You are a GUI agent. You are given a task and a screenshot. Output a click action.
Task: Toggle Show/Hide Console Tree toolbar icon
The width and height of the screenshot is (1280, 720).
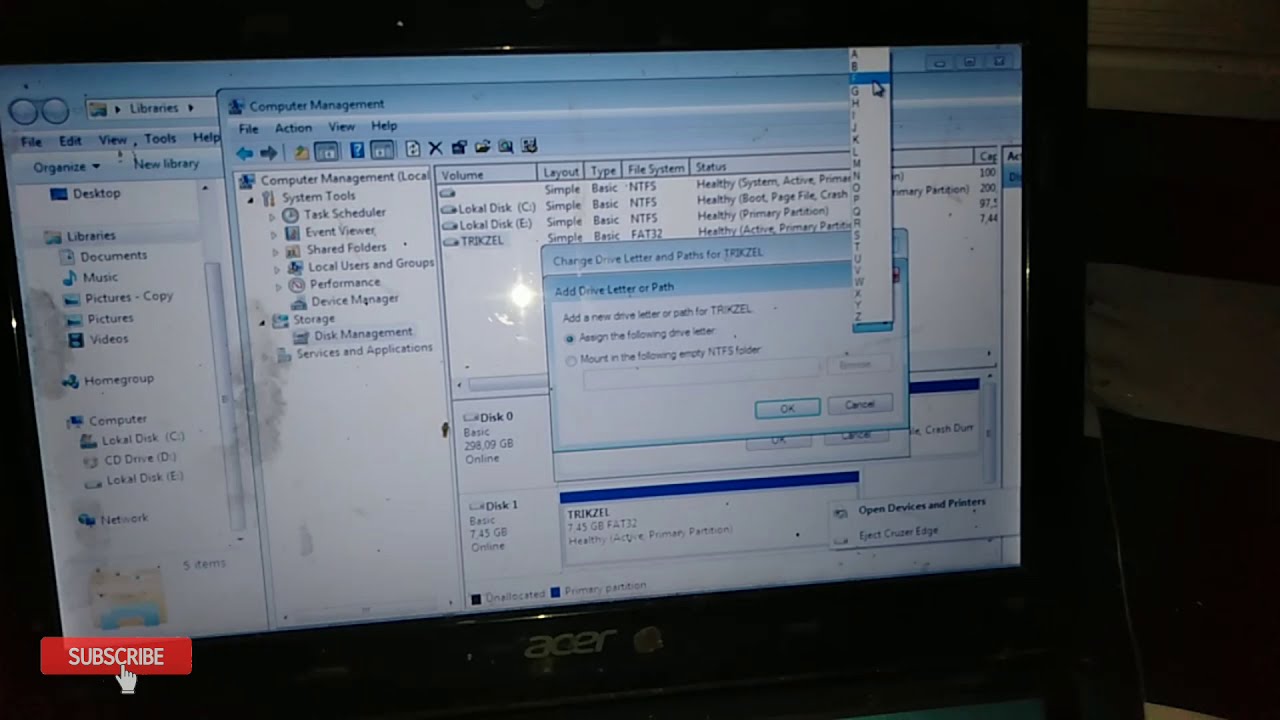click(326, 151)
